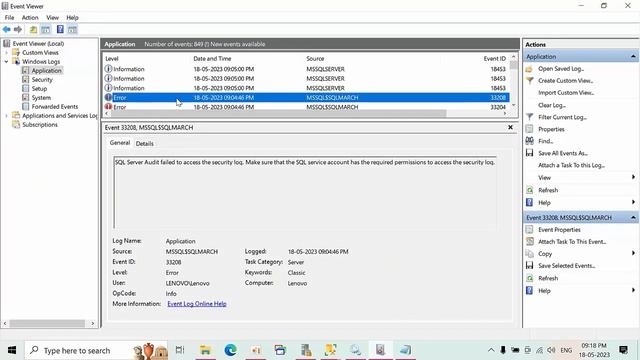The height and width of the screenshot is (360, 640).
Task: Open Help submenu under Event 33208 actions
Action: pos(633,290)
